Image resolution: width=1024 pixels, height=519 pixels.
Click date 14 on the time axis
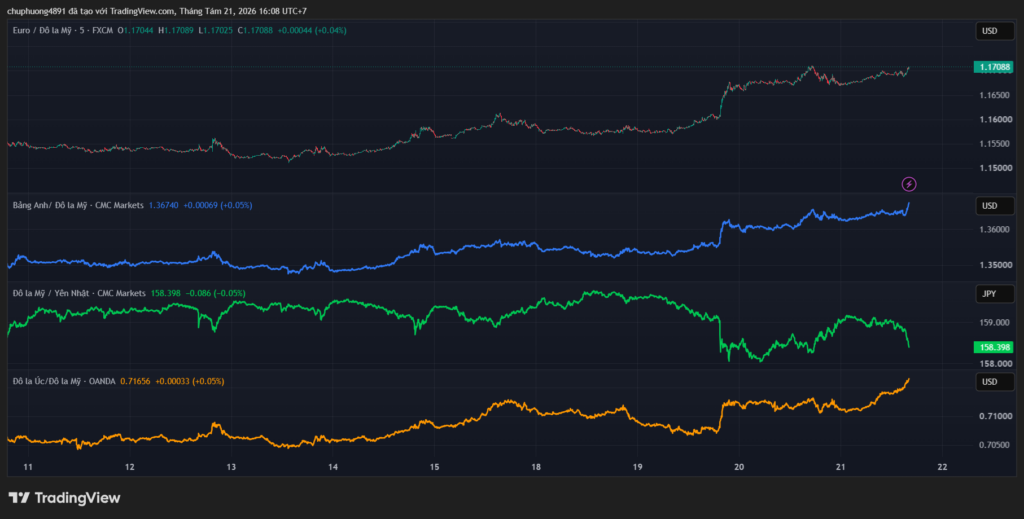click(x=332, y=467)
